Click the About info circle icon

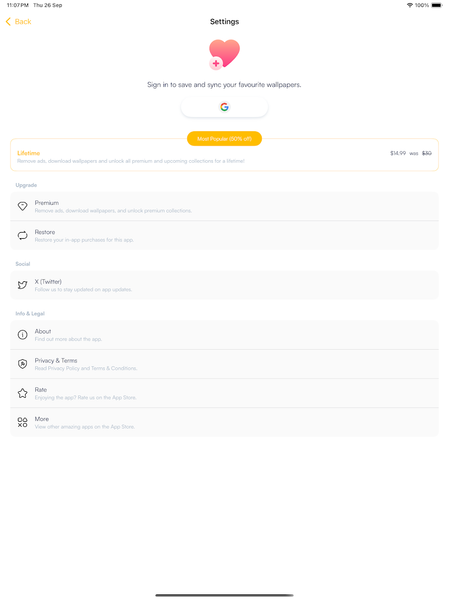click(23, 335)
